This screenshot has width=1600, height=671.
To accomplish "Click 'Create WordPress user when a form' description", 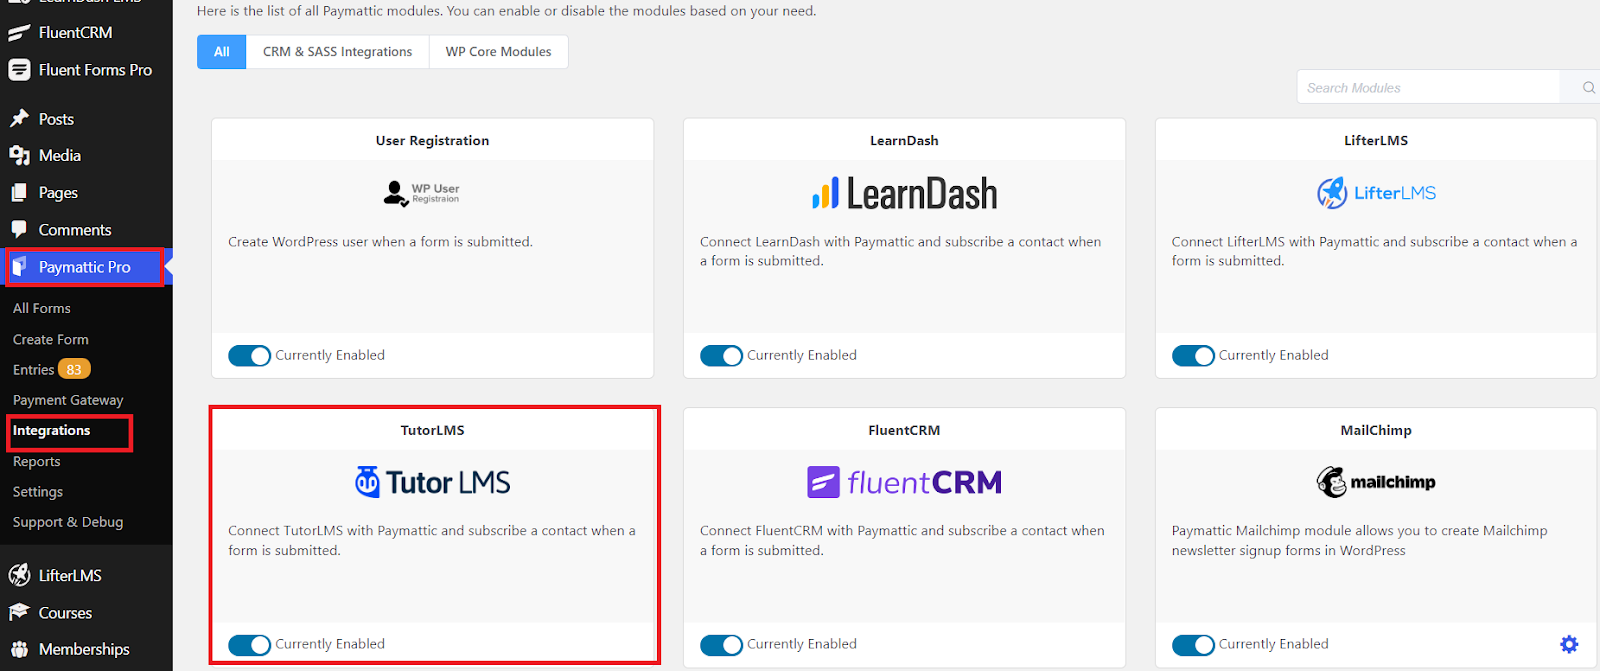I will click(380, 242).
